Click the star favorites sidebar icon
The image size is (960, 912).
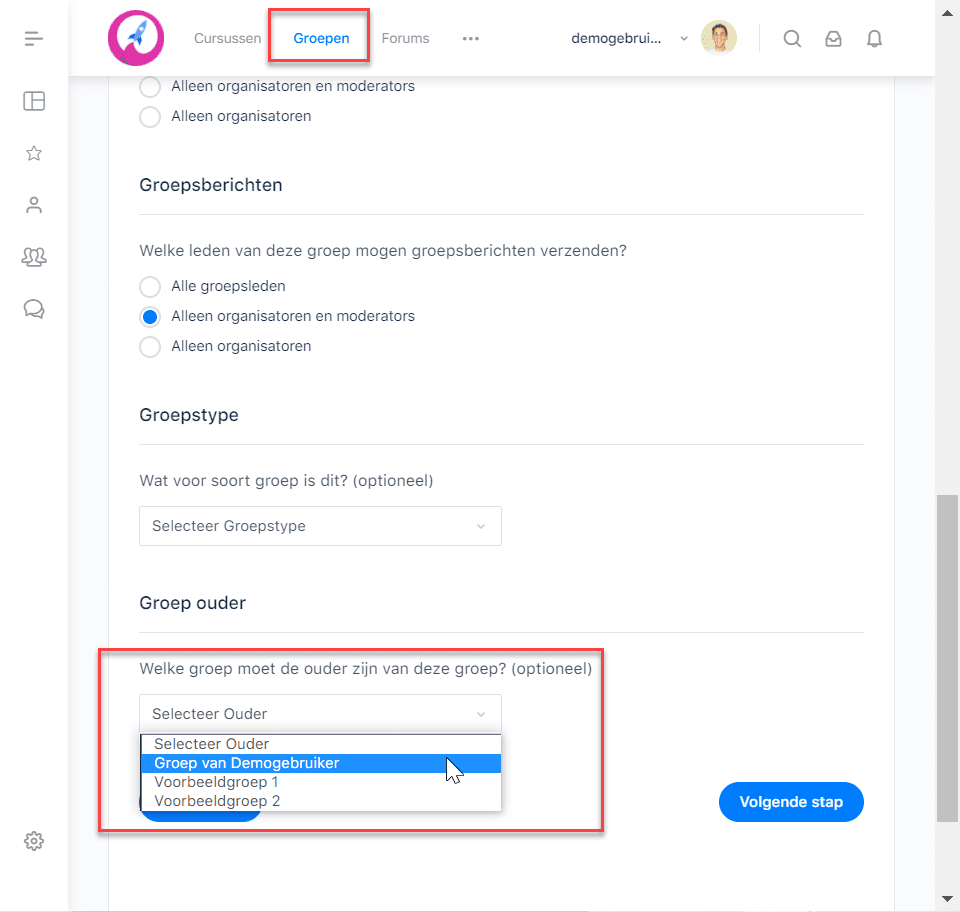point(34,153)
